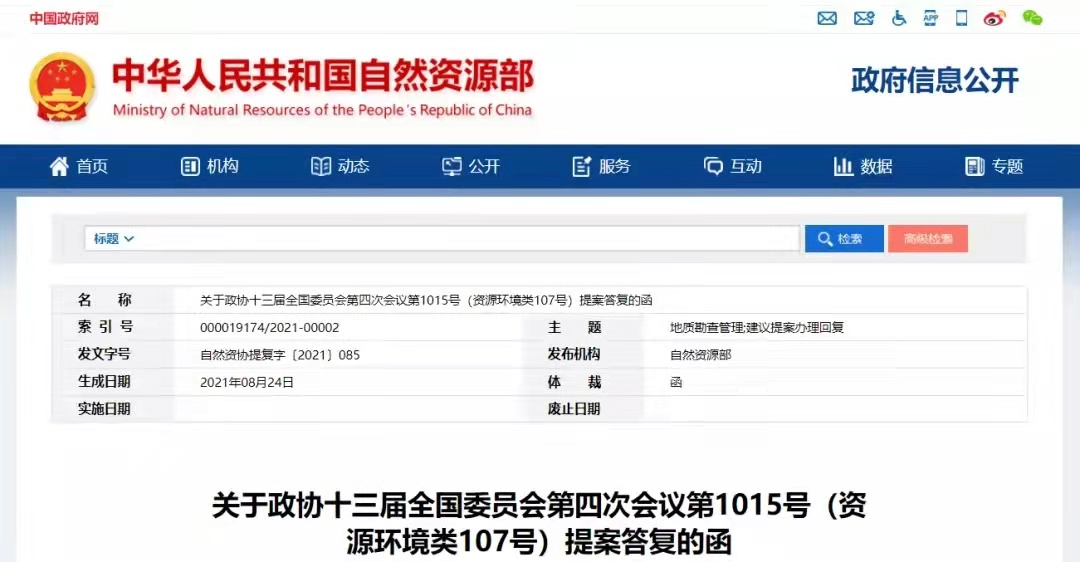Expand the 标题 search-field dropdown

(x=114, y=239)
